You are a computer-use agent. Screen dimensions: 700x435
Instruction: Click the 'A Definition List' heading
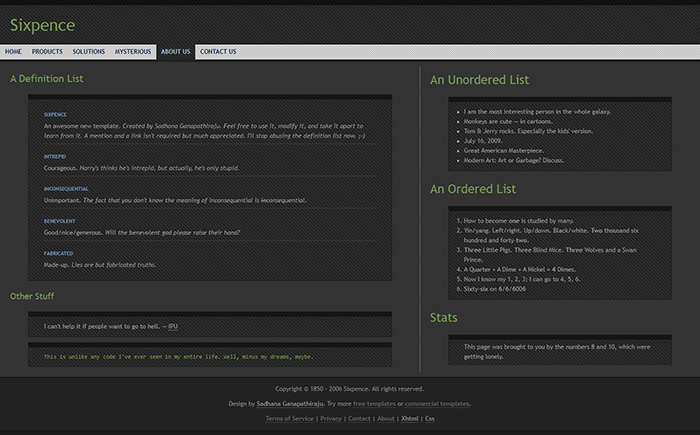46,79
